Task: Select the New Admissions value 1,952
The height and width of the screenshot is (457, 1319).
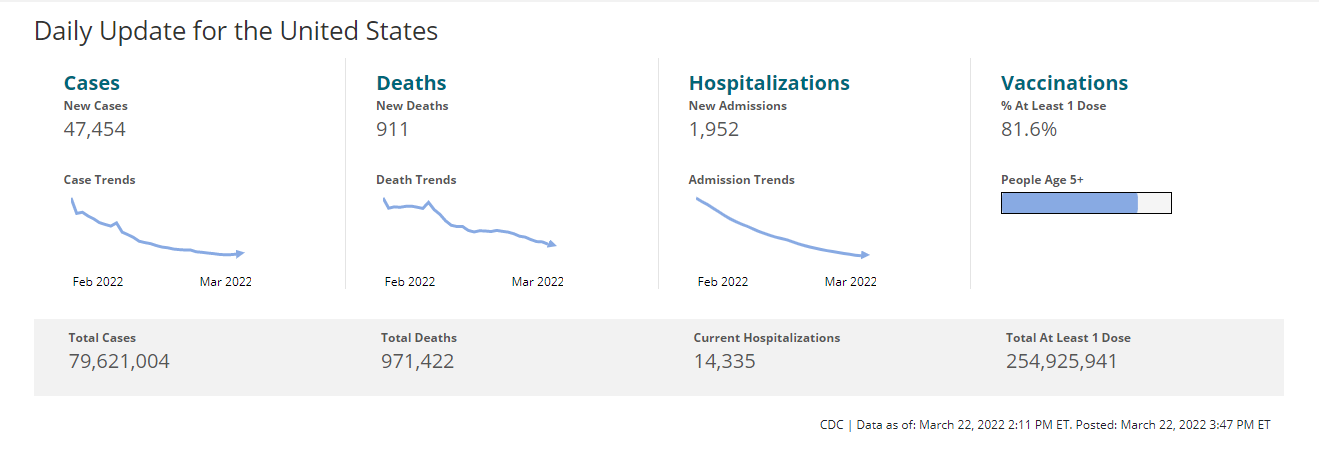Action: click(x=714, y=129)
